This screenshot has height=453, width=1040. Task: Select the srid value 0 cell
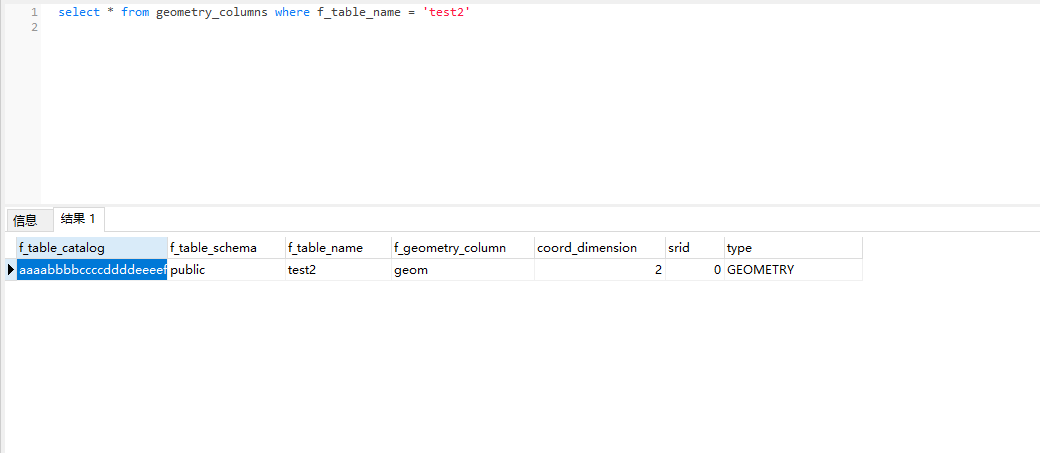click(695, 270)
